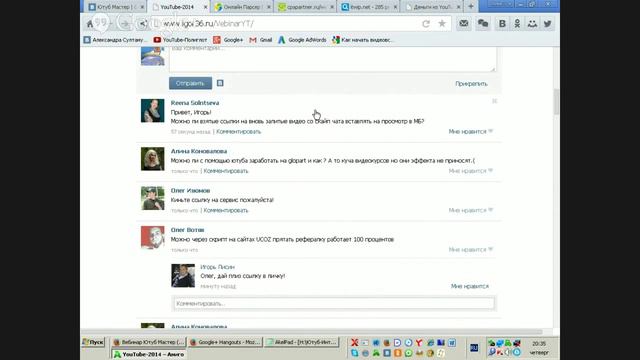This screenshot has width=640, height=360.
Task: Open the mail envelope toolbar icon
Action: click(464, 24)
